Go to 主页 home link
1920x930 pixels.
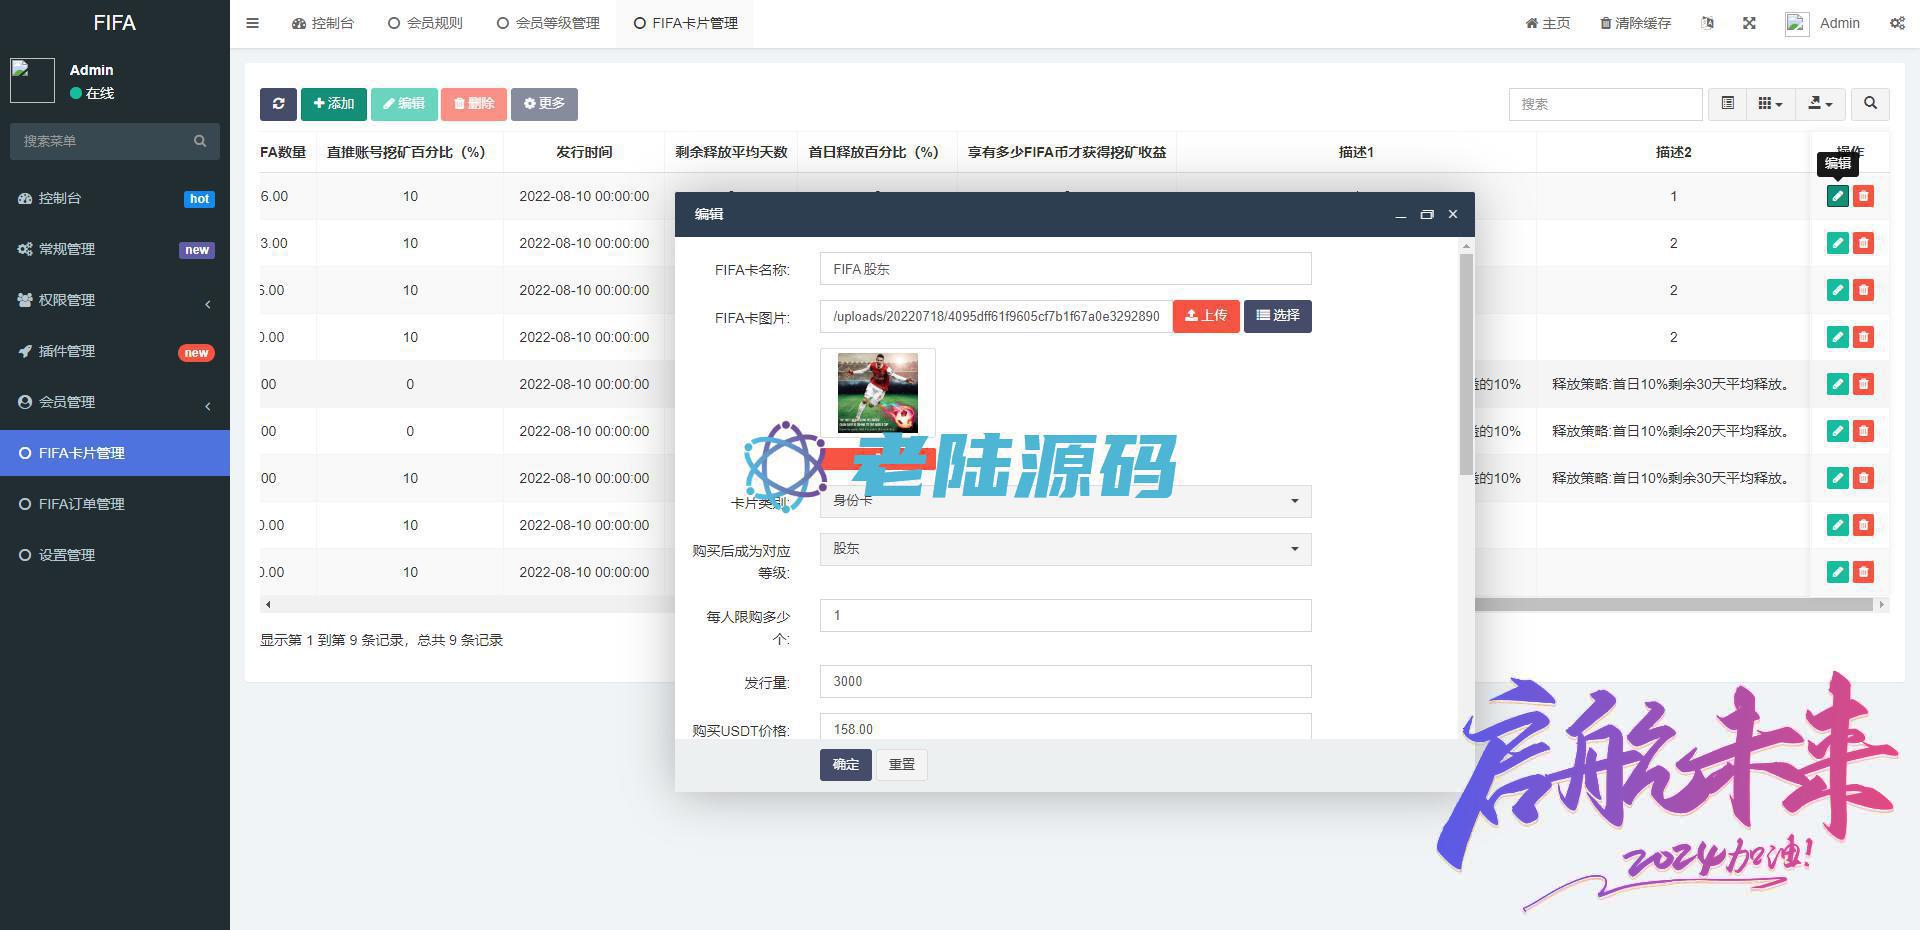[x=1547, y=23]
